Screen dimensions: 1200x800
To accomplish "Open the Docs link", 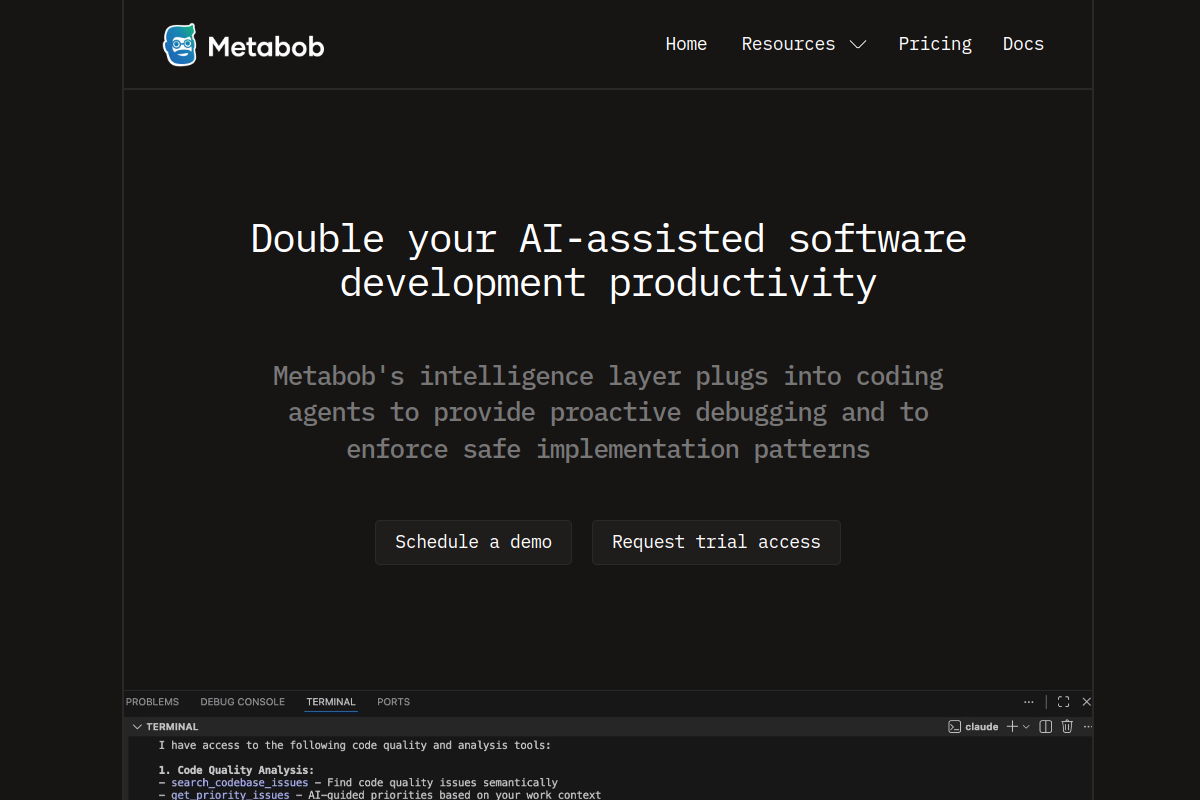I will pyautogui.click(x=1023, y=44).
